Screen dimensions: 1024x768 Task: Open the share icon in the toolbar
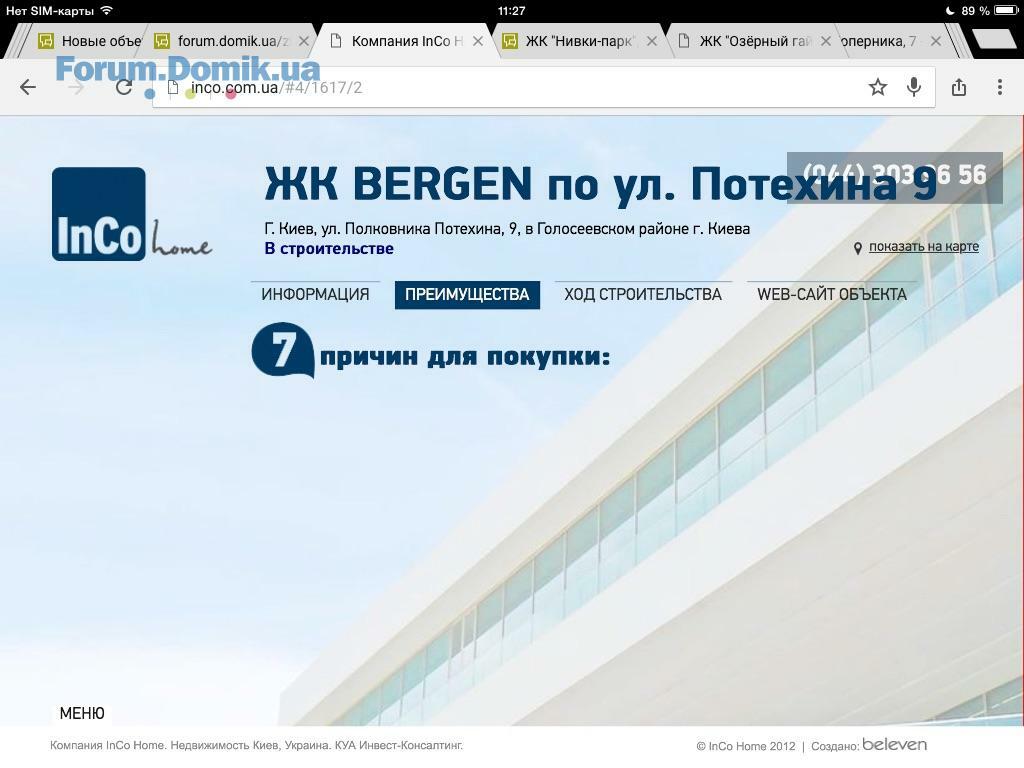point(959,87)
